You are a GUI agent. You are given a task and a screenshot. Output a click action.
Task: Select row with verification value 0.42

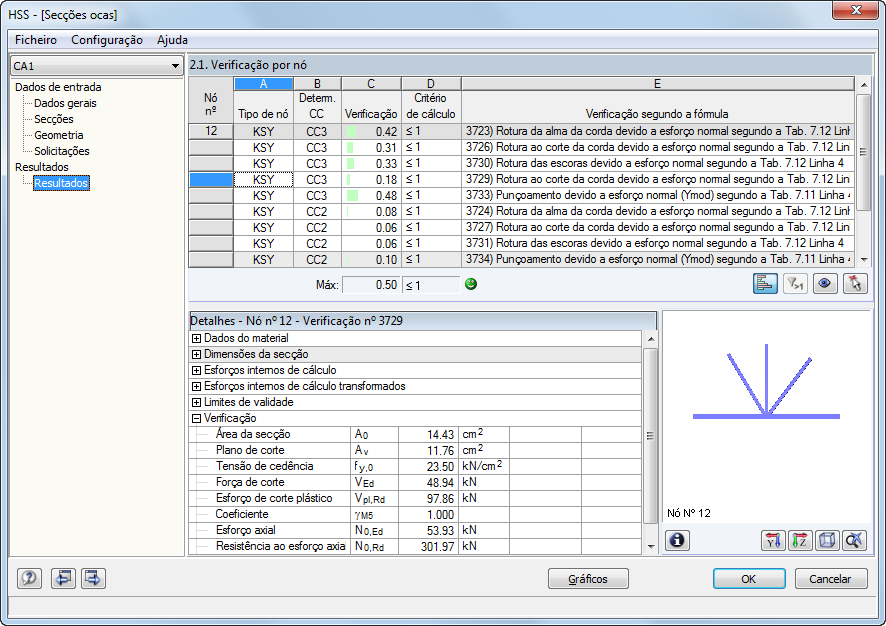click(521, 131)
